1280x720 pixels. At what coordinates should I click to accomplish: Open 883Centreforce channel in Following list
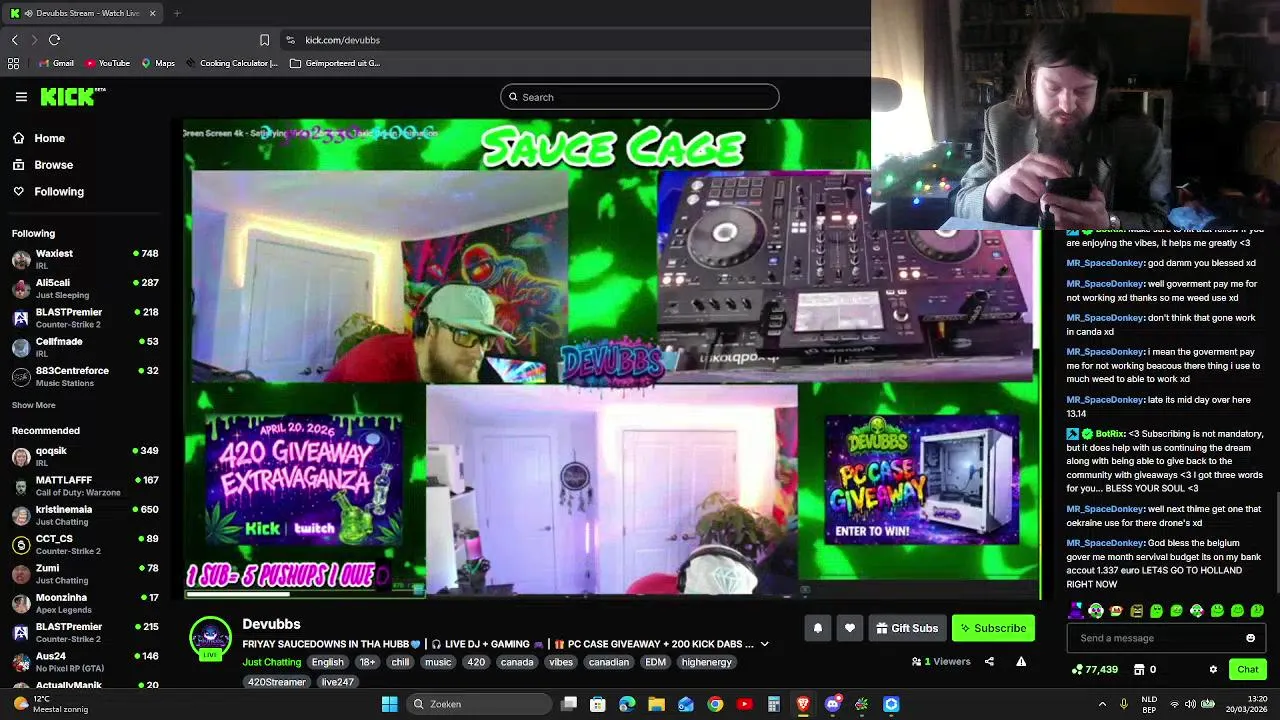85,376
